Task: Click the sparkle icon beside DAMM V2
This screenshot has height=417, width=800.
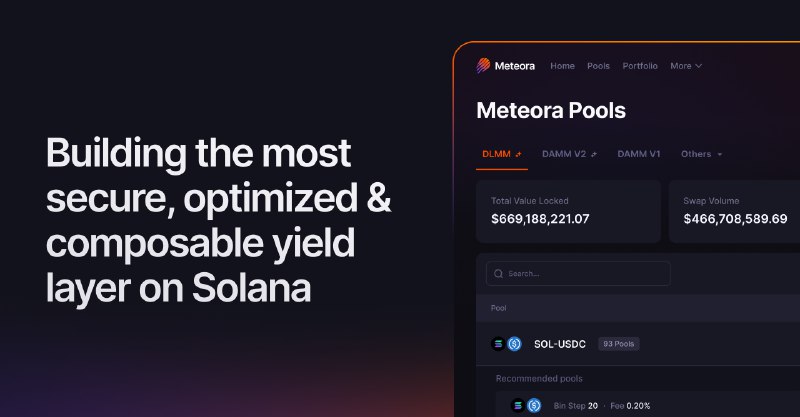Action: (594, 155)
